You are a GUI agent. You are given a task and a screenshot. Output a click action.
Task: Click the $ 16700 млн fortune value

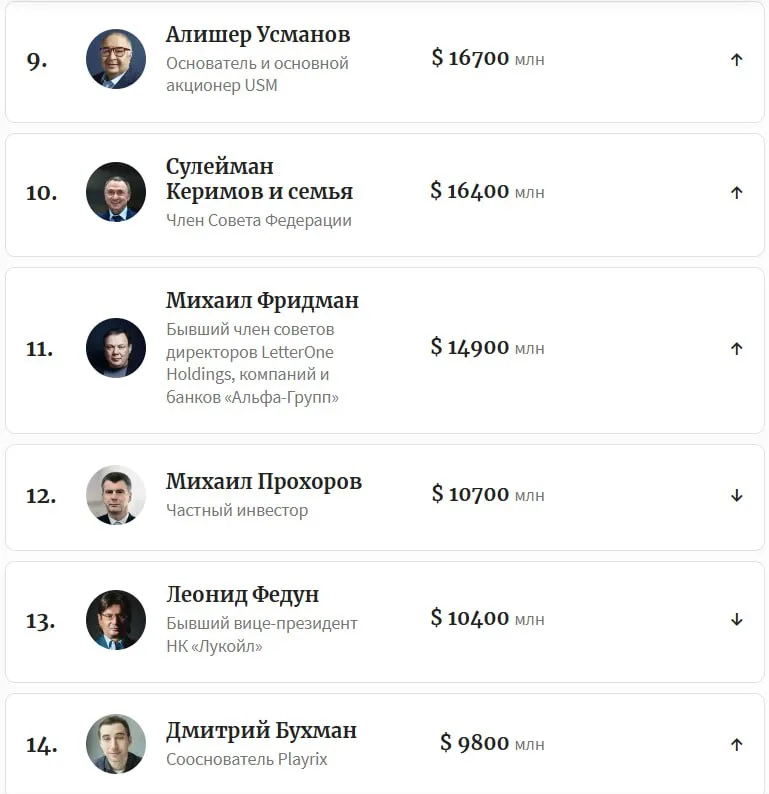point(488,58)
